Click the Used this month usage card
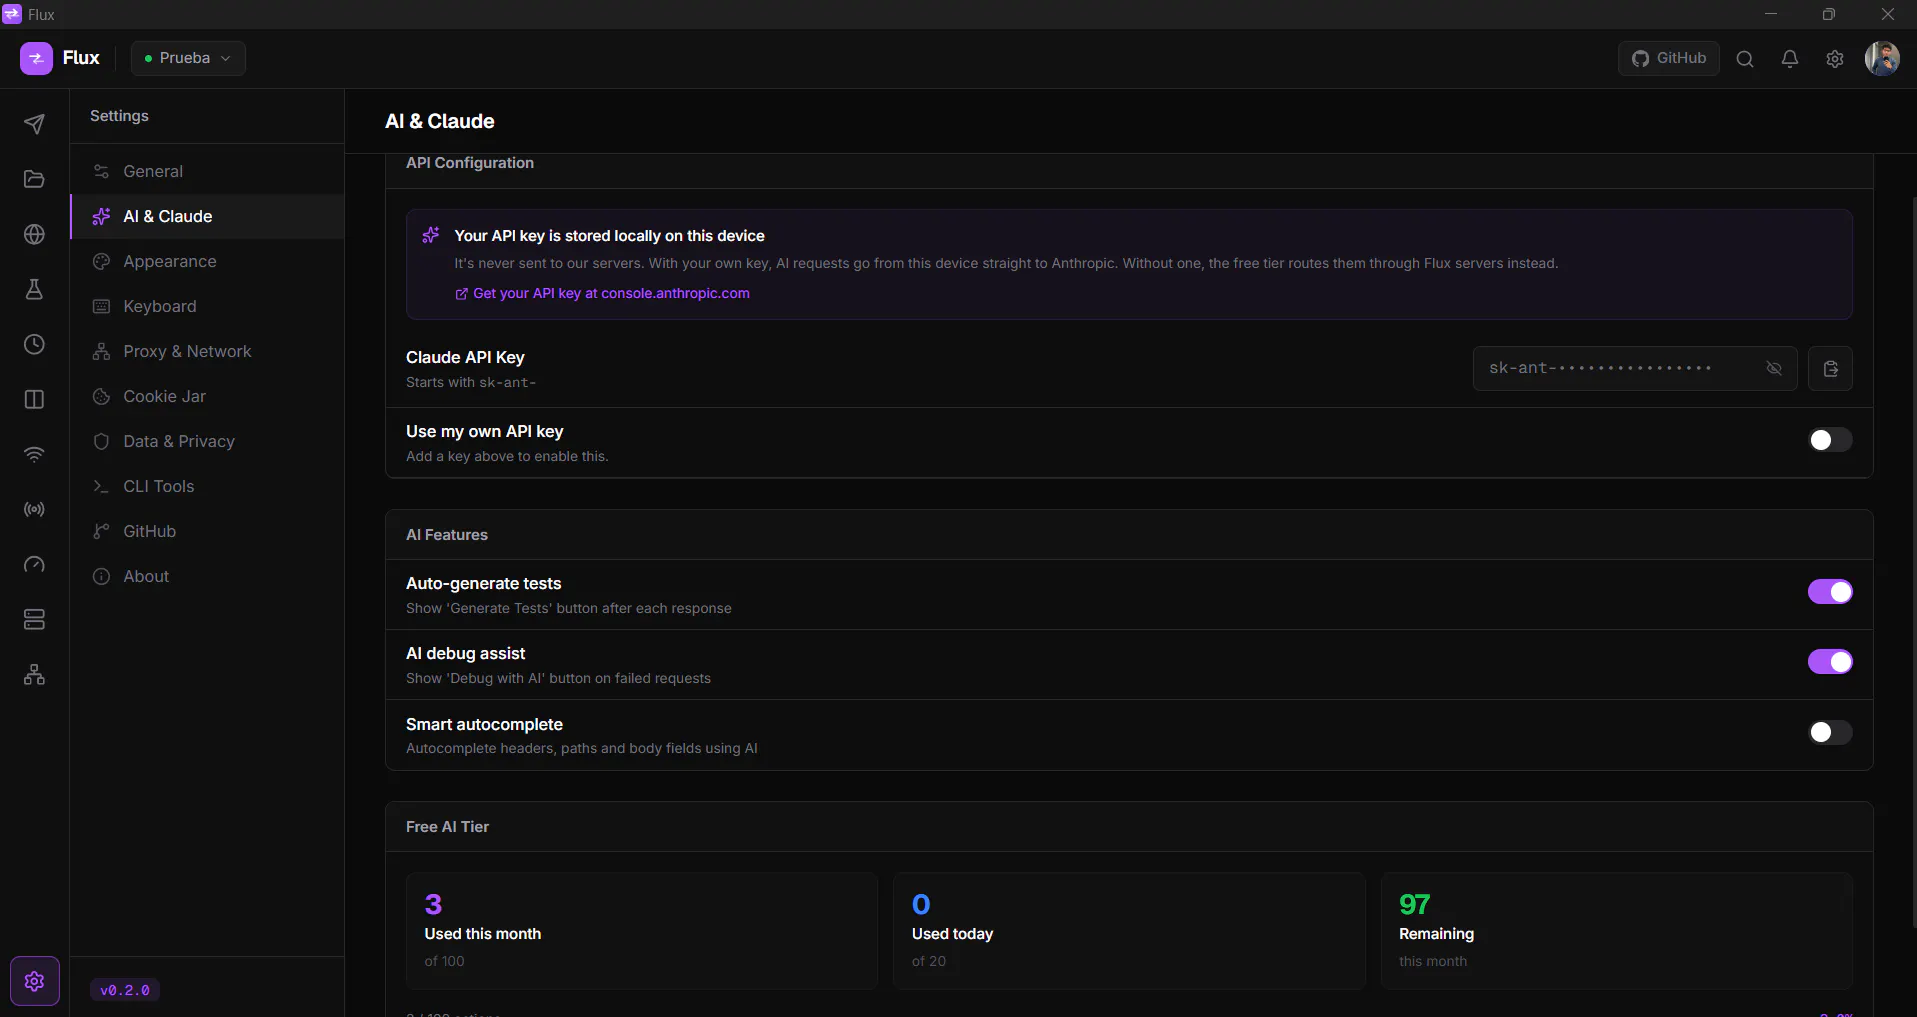The image size is (1917, 1017). (x=642, y=931)
